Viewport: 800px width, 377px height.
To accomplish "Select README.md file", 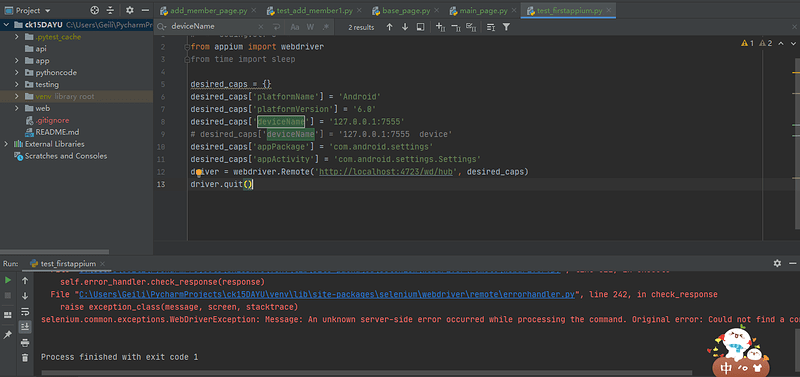I will click(57, 132).
